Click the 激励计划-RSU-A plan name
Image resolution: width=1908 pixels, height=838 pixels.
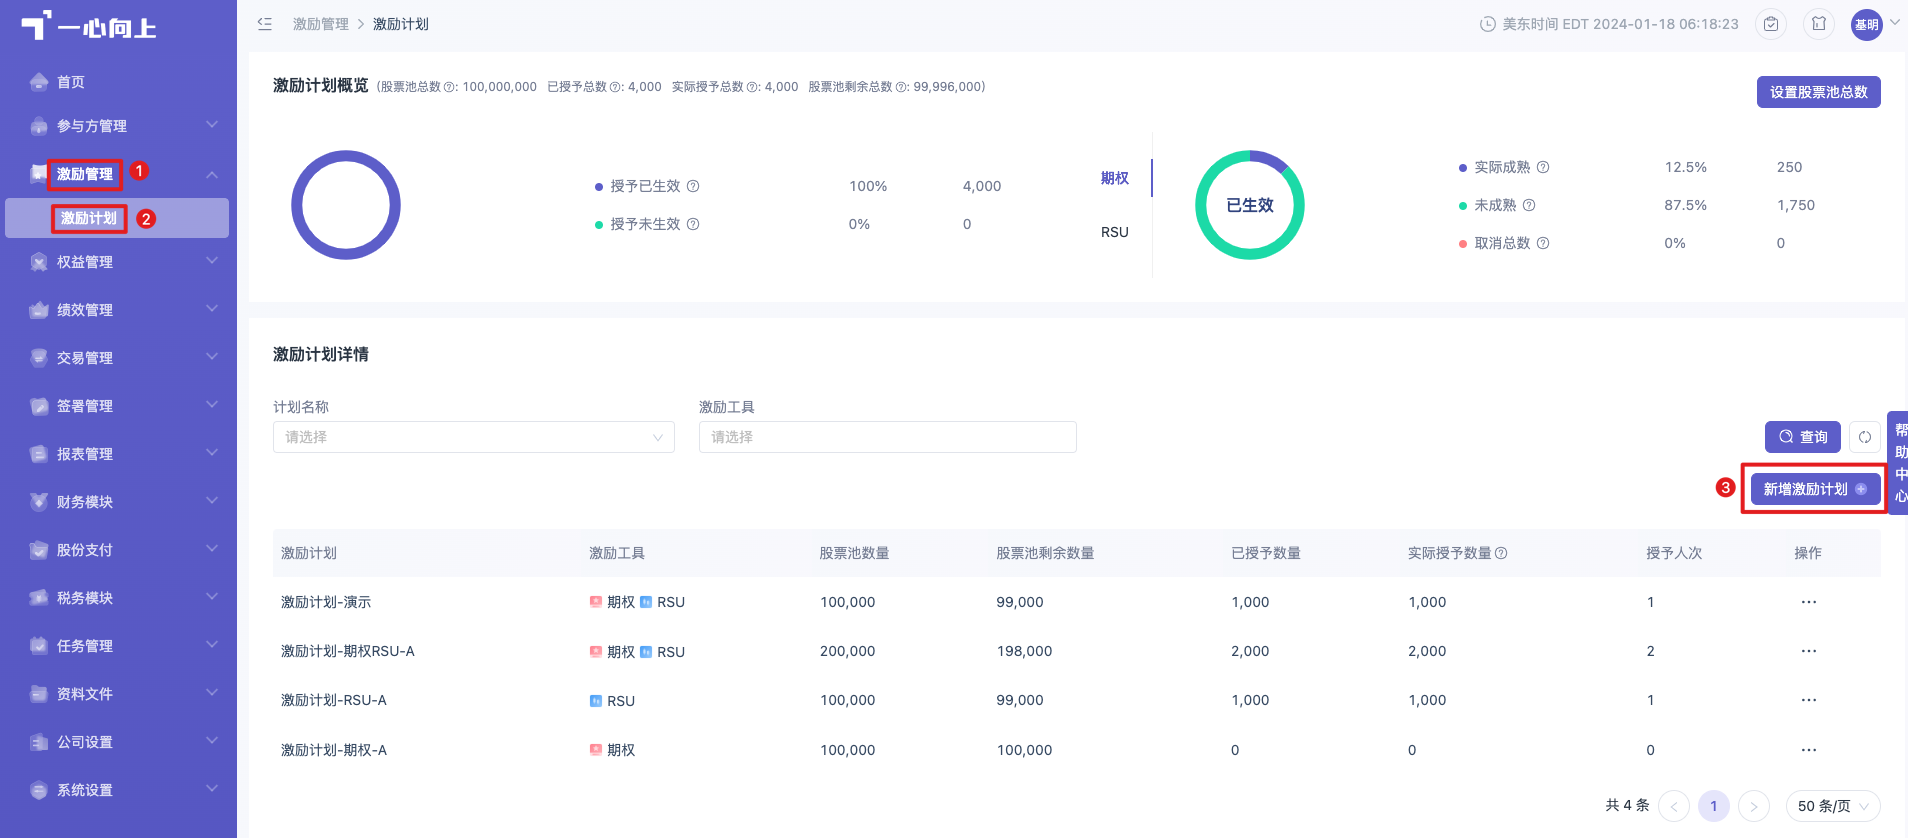[334, 700]
